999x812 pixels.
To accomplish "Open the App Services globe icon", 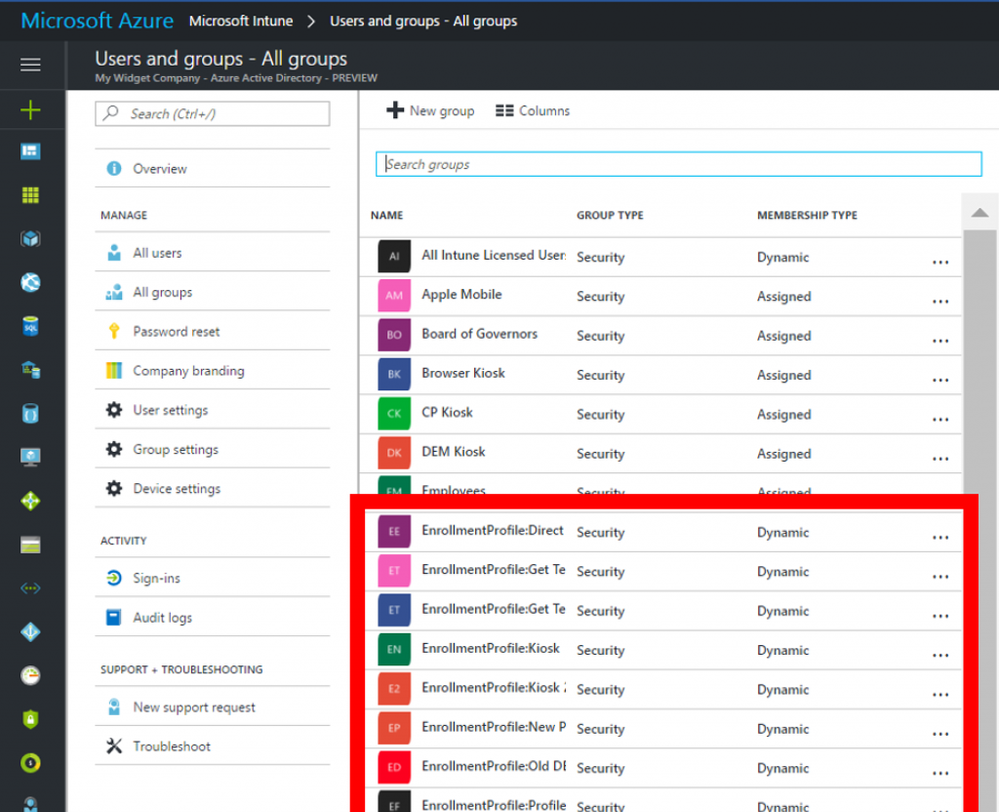I will point(30,282).
